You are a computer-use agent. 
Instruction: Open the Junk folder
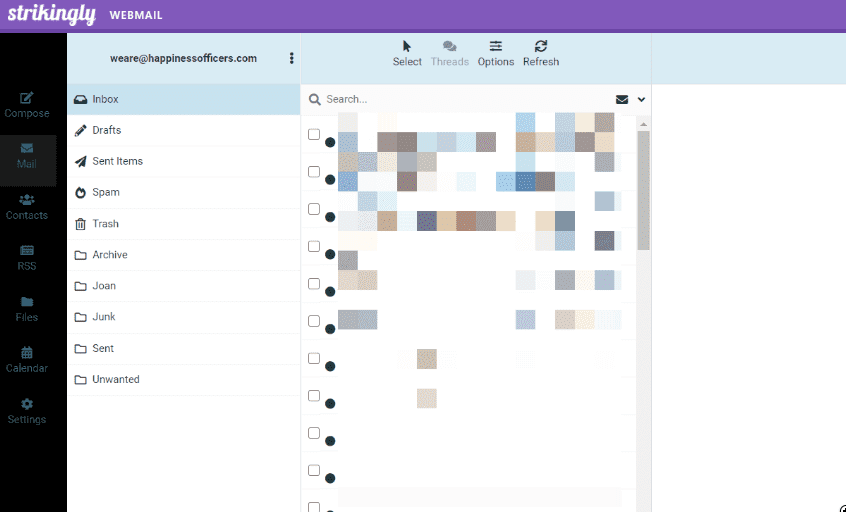[x=184, y=317]
